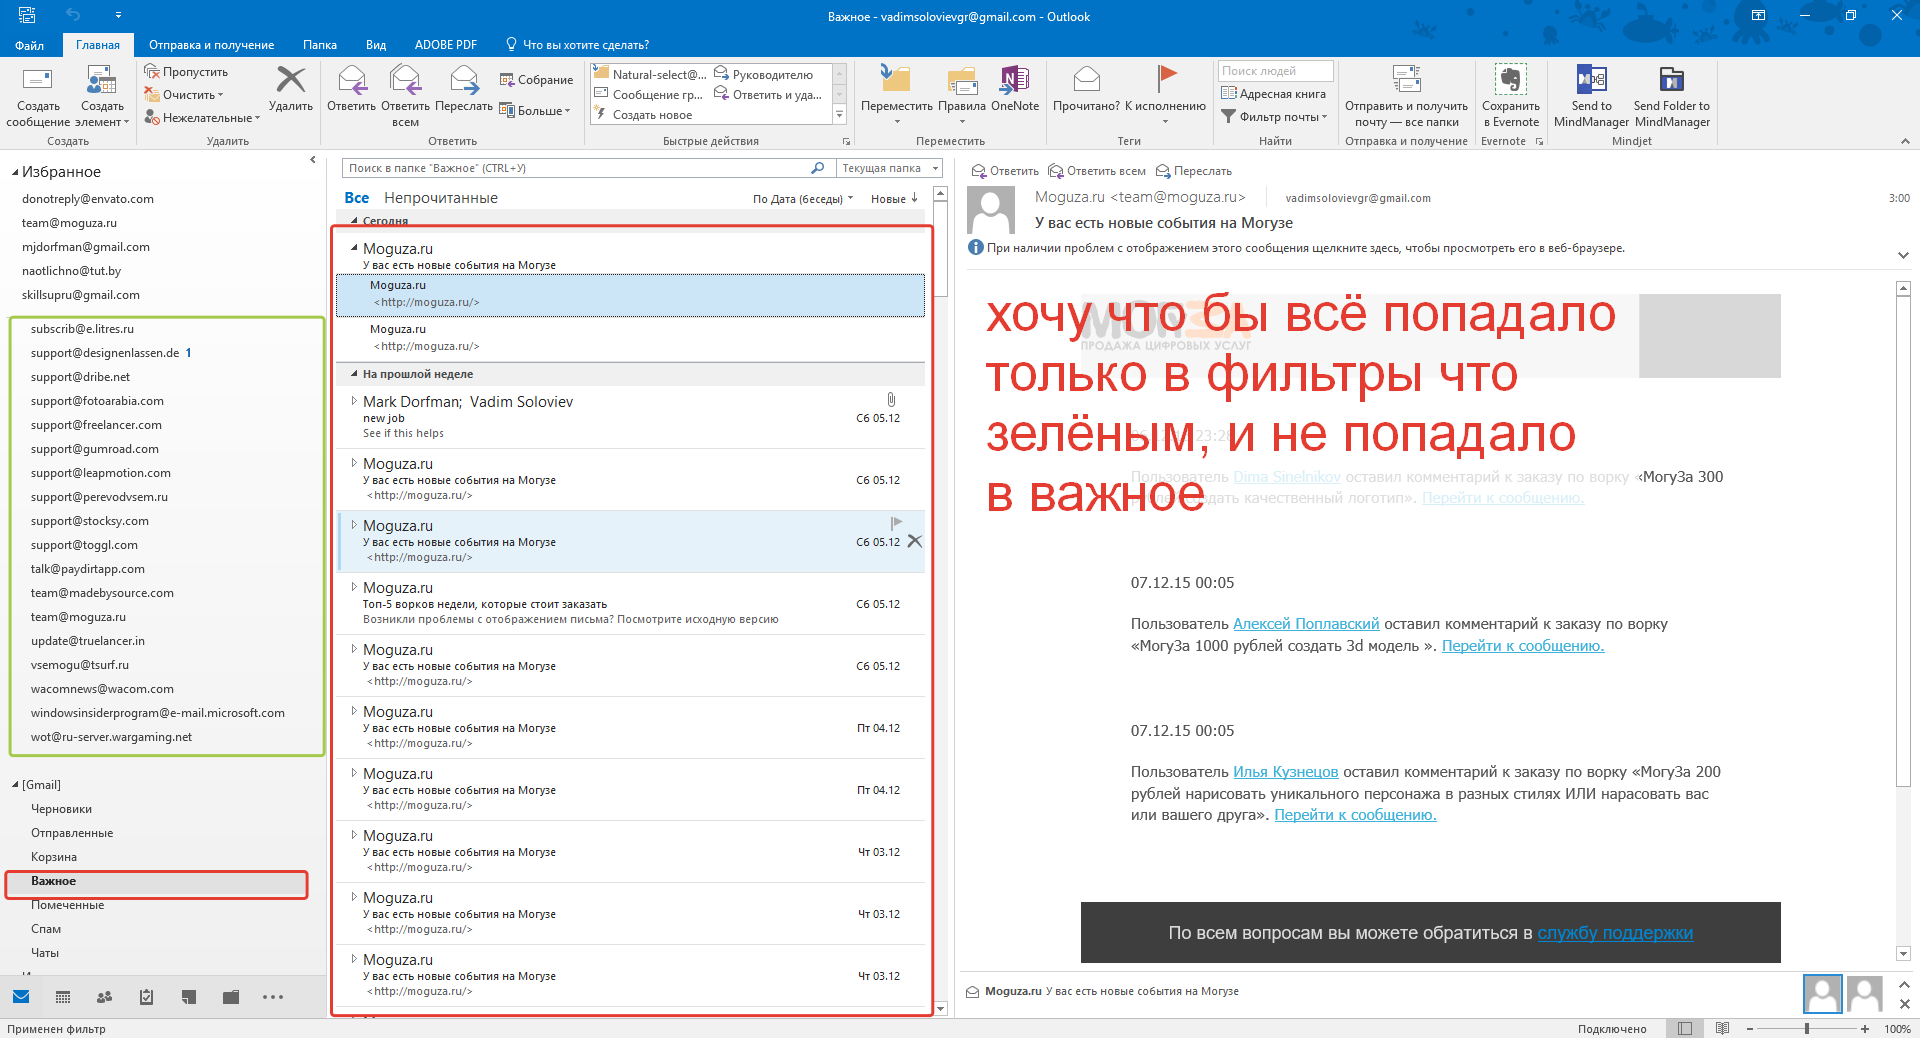Image resolution: width=1920 pixels, height=1038 pixels.
Task: Click the Read/Unread envelope icon
Action: [1086, 80]
